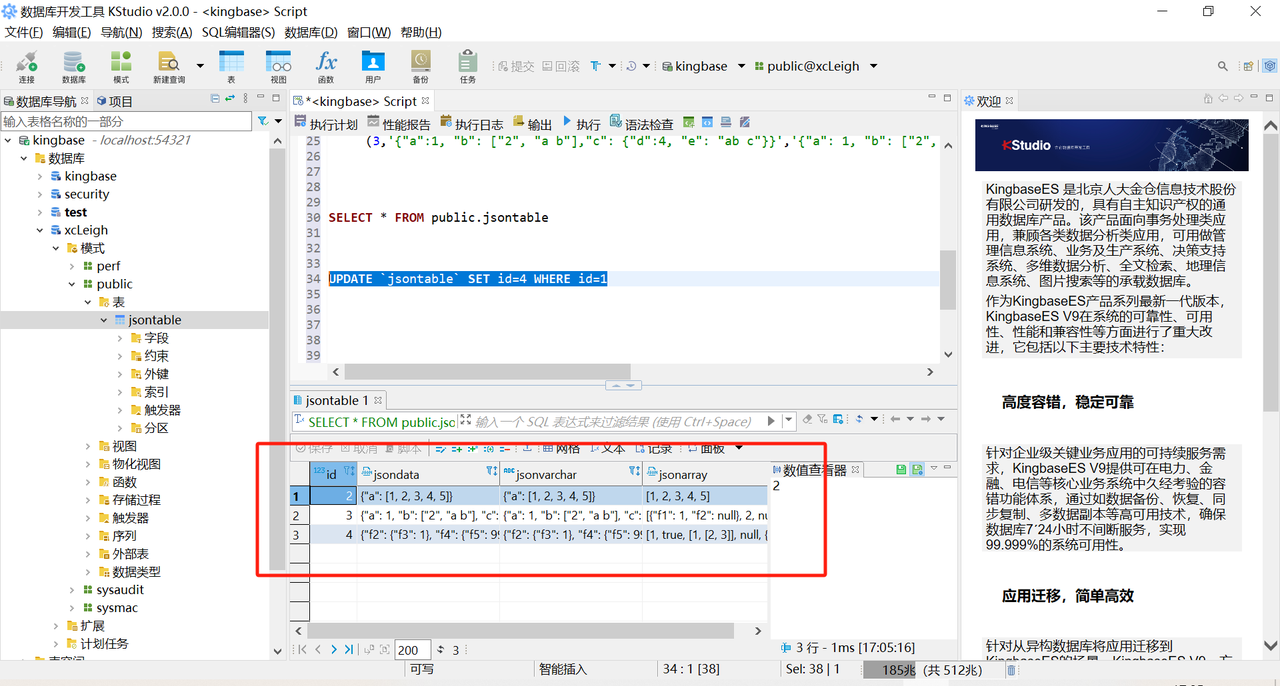Select the *<kingbase> Script editor tab
Image resolution: width=1280 pixels, height=686 pixels.
coord(360,101)
